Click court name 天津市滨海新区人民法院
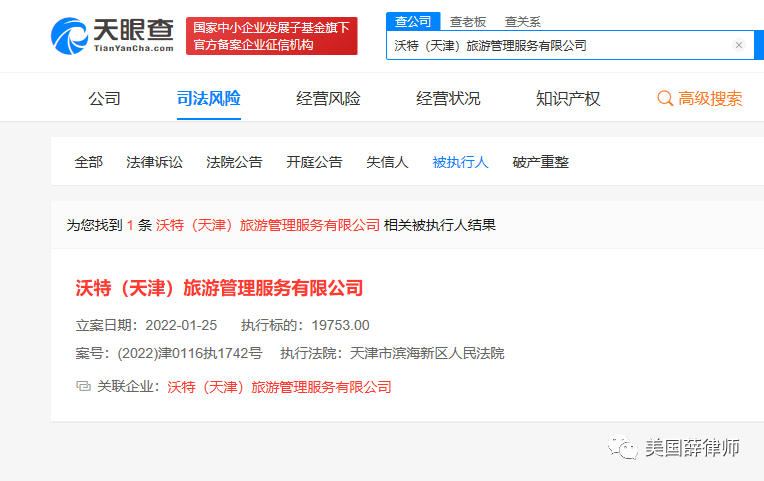Image resolution: width=764 pixels, height=481 pixels. [x=427, y=353]
